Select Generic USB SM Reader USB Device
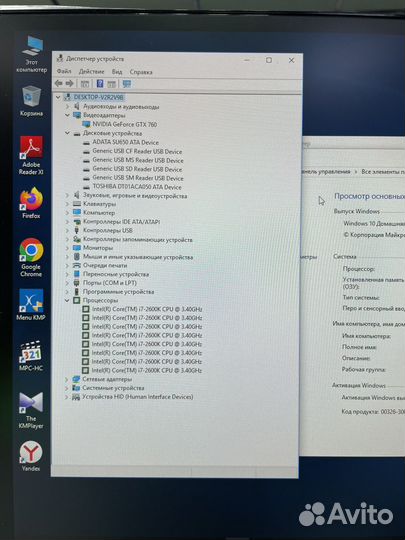Image resolution: width=405 pixels, height=540 pixels. click(x=138, y=178)
